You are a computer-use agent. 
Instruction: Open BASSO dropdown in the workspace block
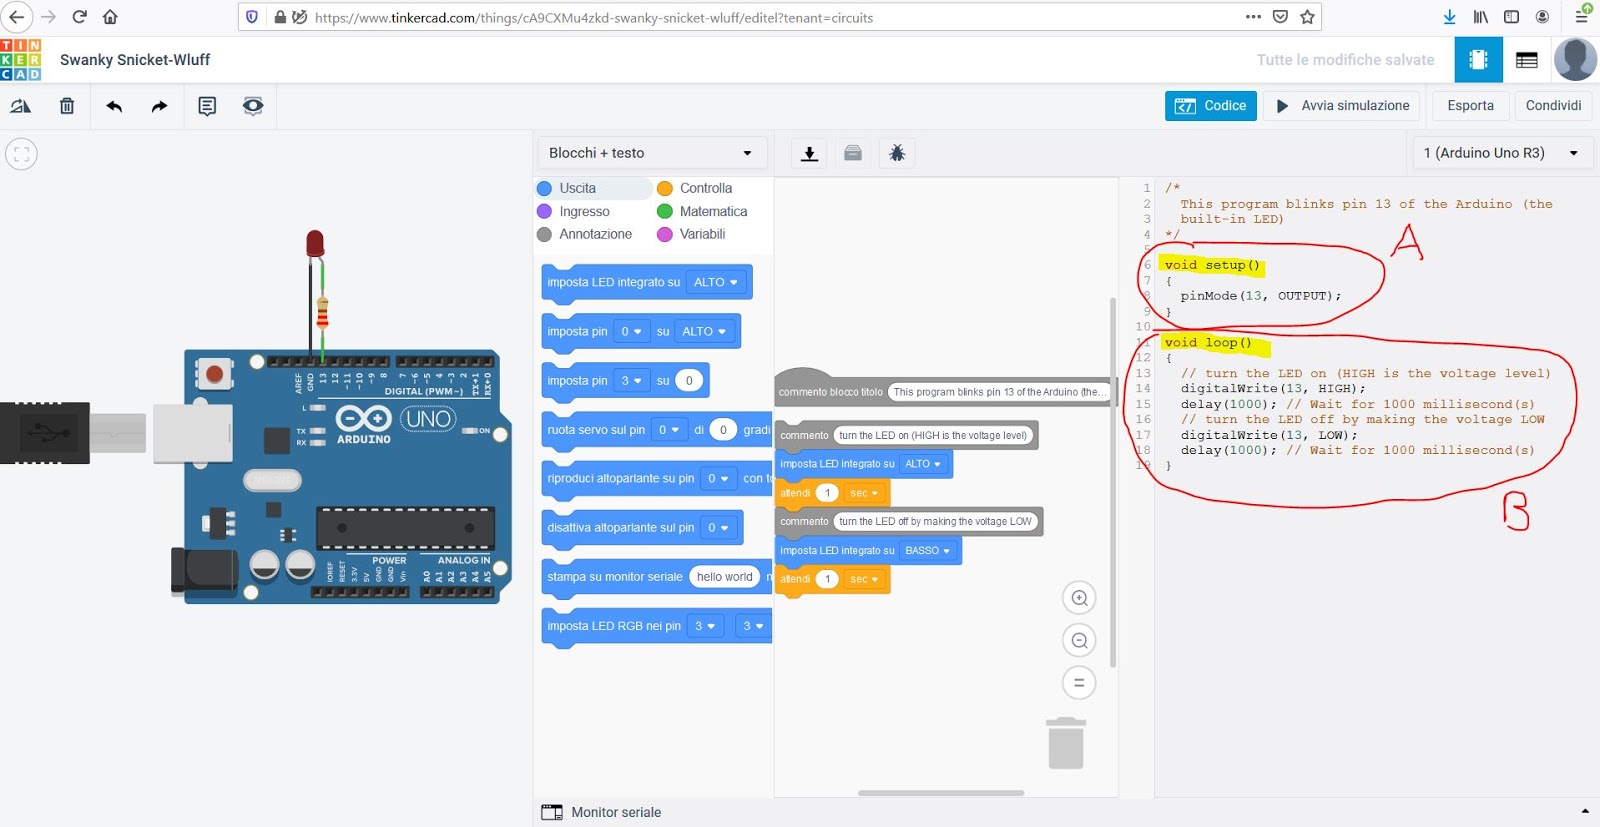click(927, 551)
